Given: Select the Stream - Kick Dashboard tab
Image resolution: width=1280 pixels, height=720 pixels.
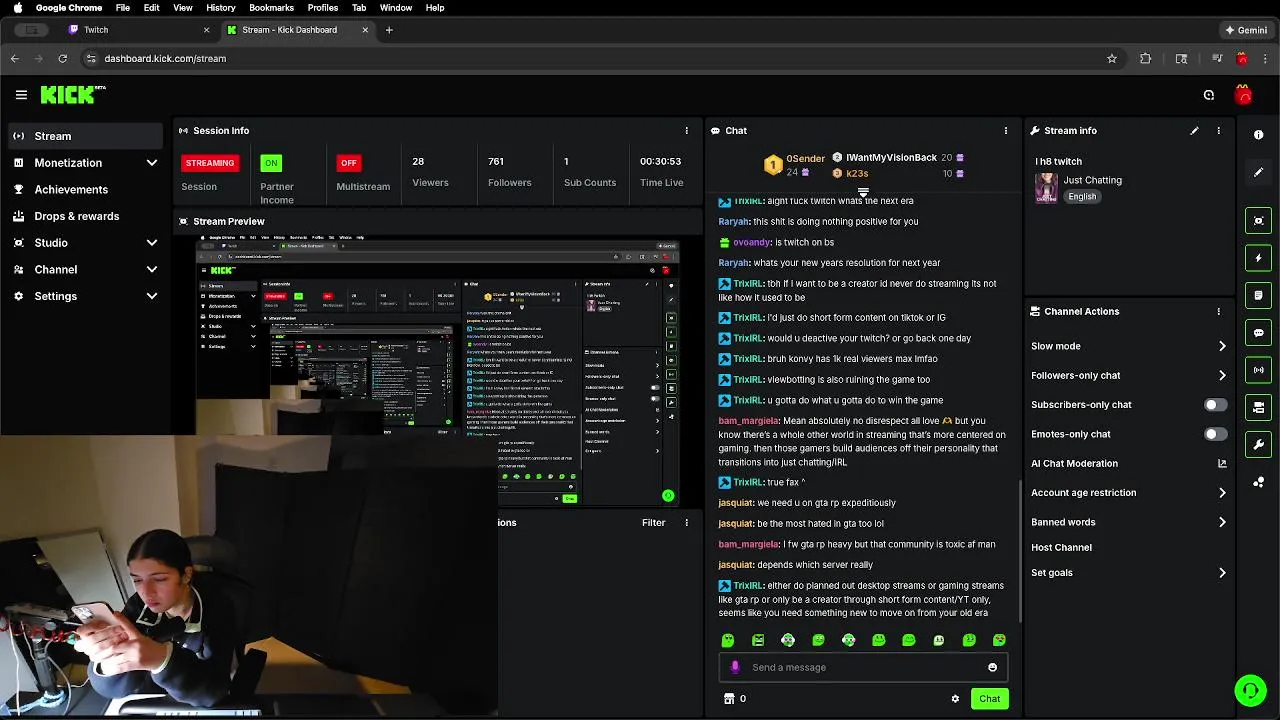Looking at the screenshot, I should click(x=297, y=30).
